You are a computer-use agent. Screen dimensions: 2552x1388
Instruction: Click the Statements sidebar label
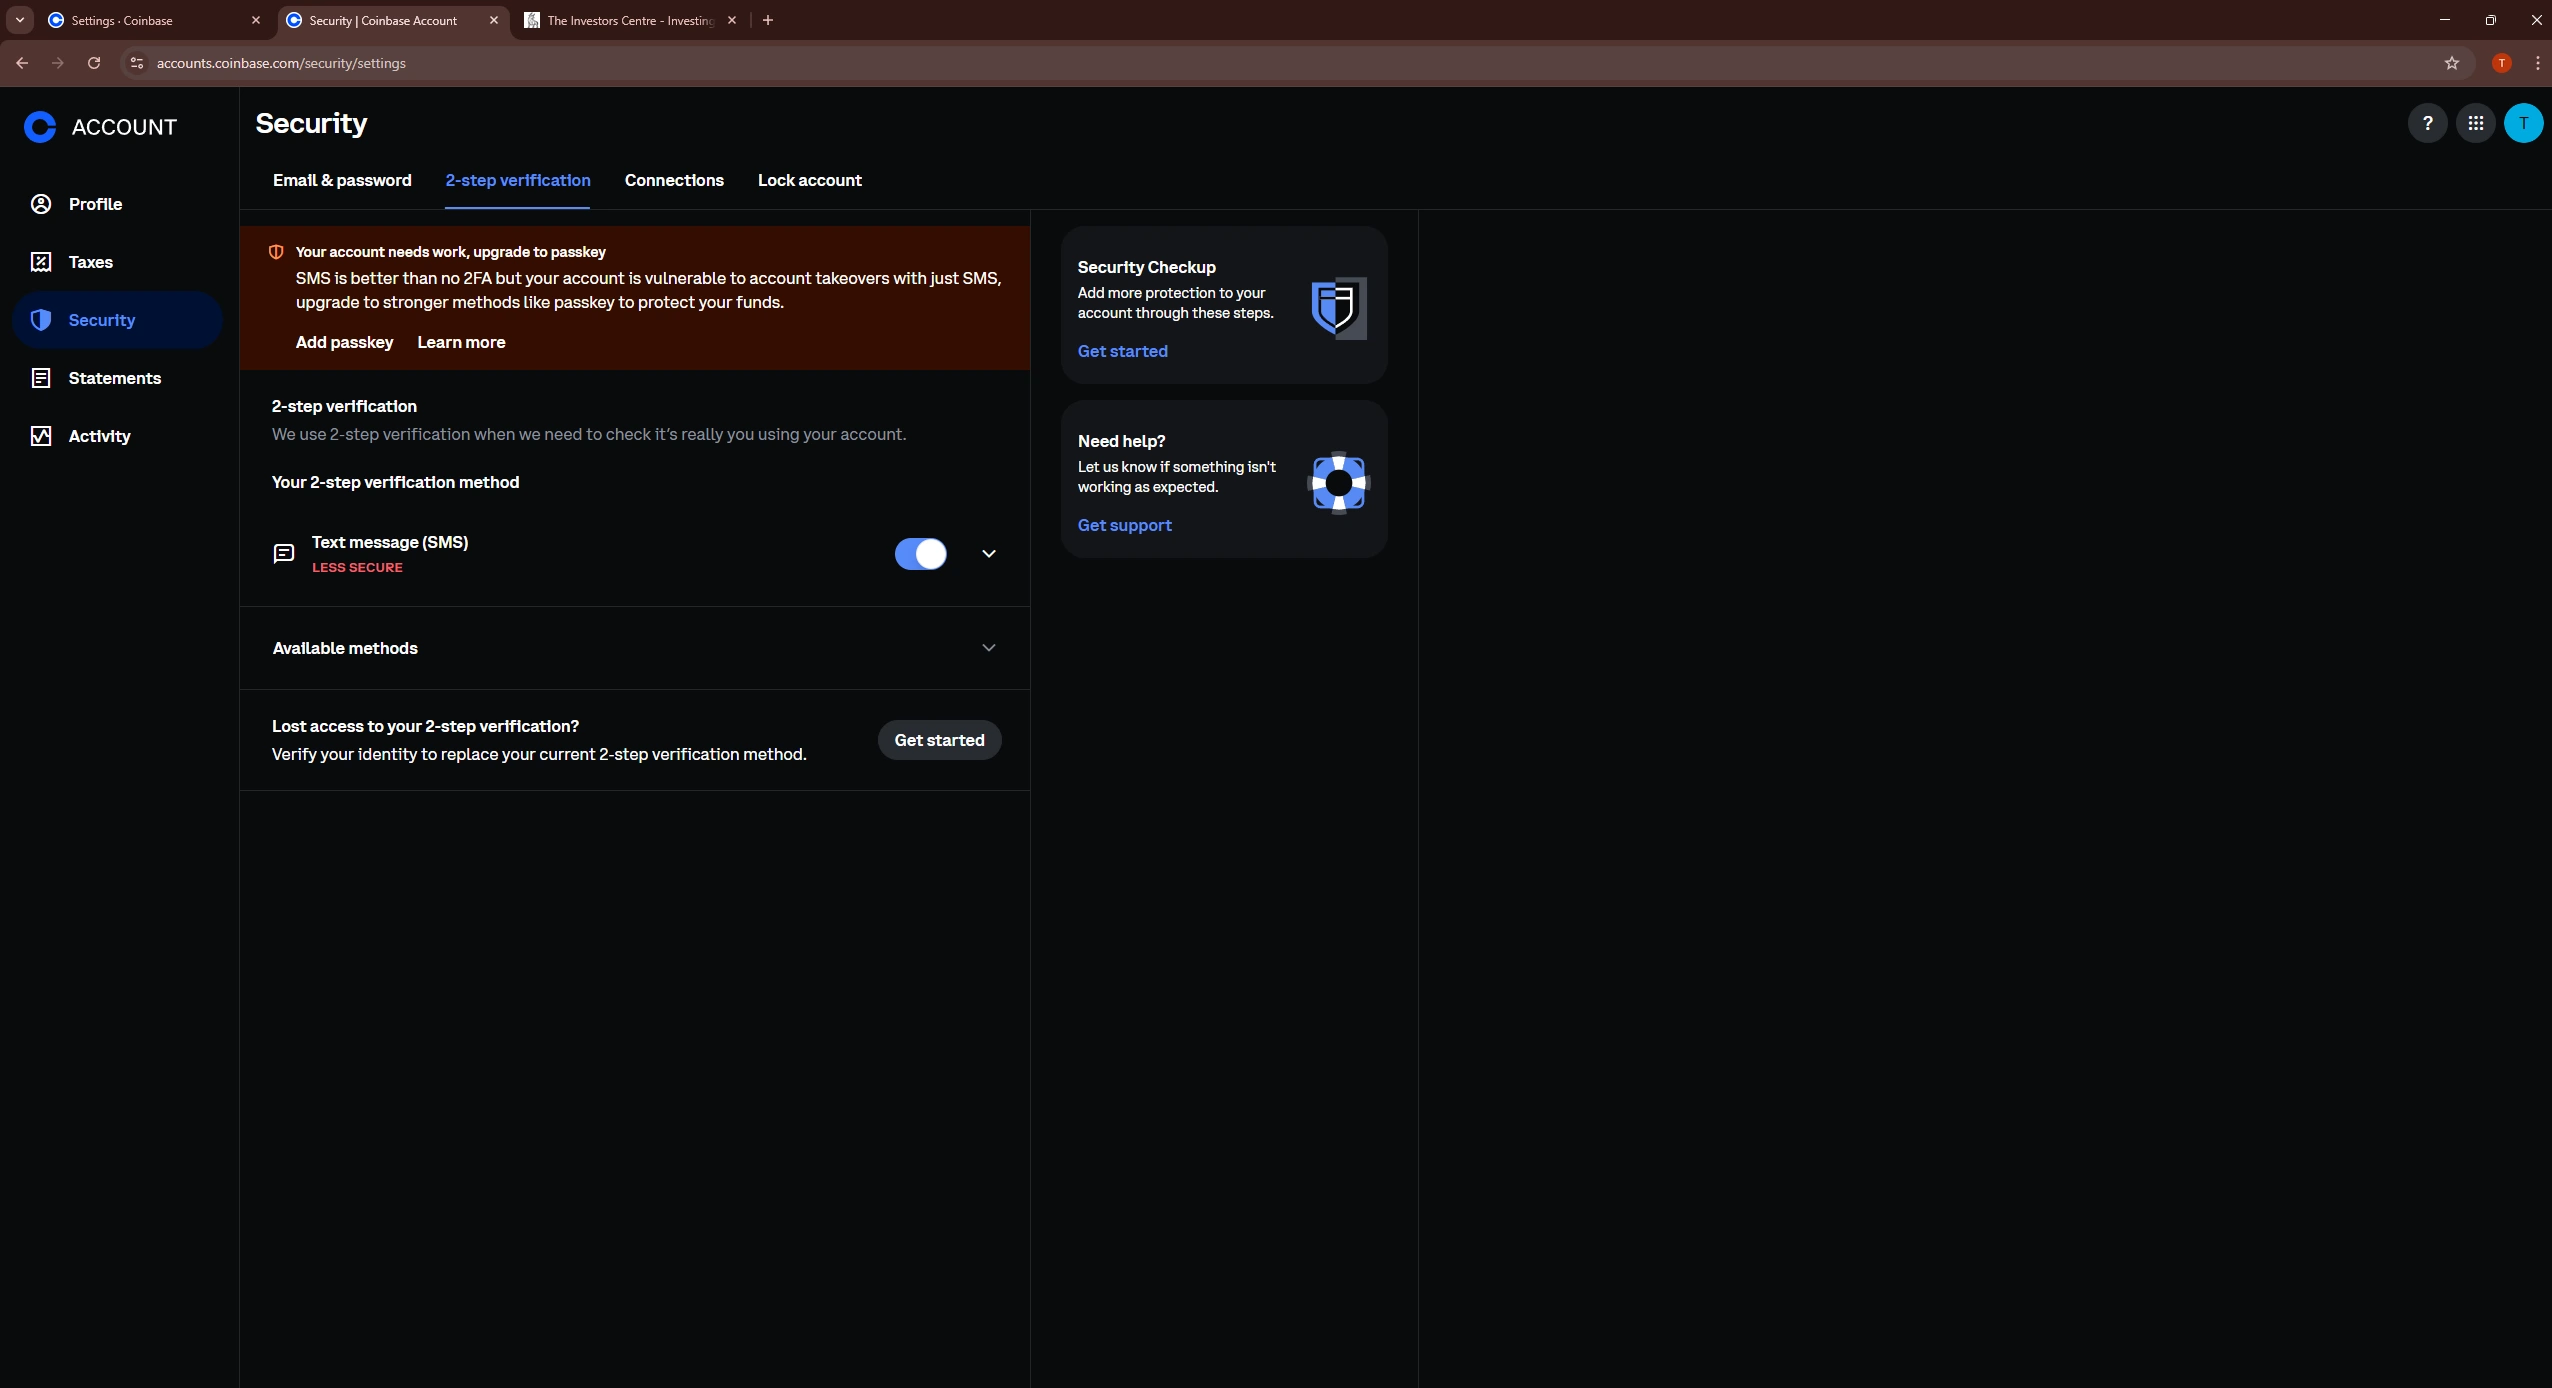(114, 378)
